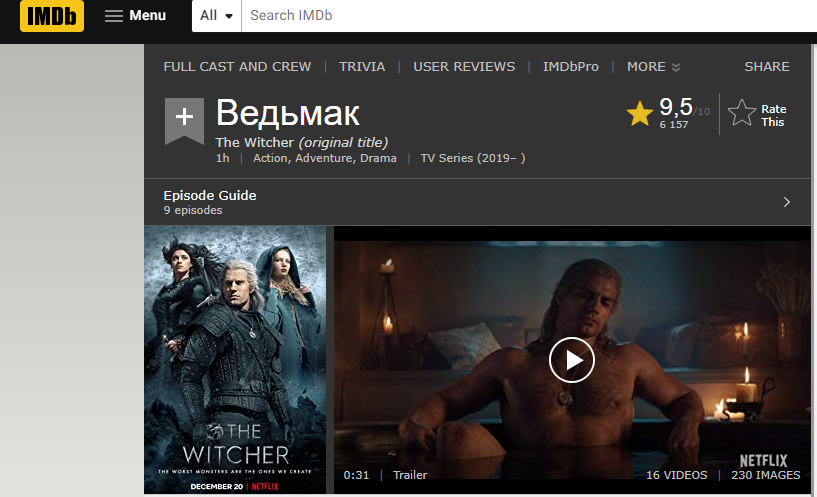The image size is (817, 497).
Task: Click the Episode Guide heading
Action: coord(210,195)
